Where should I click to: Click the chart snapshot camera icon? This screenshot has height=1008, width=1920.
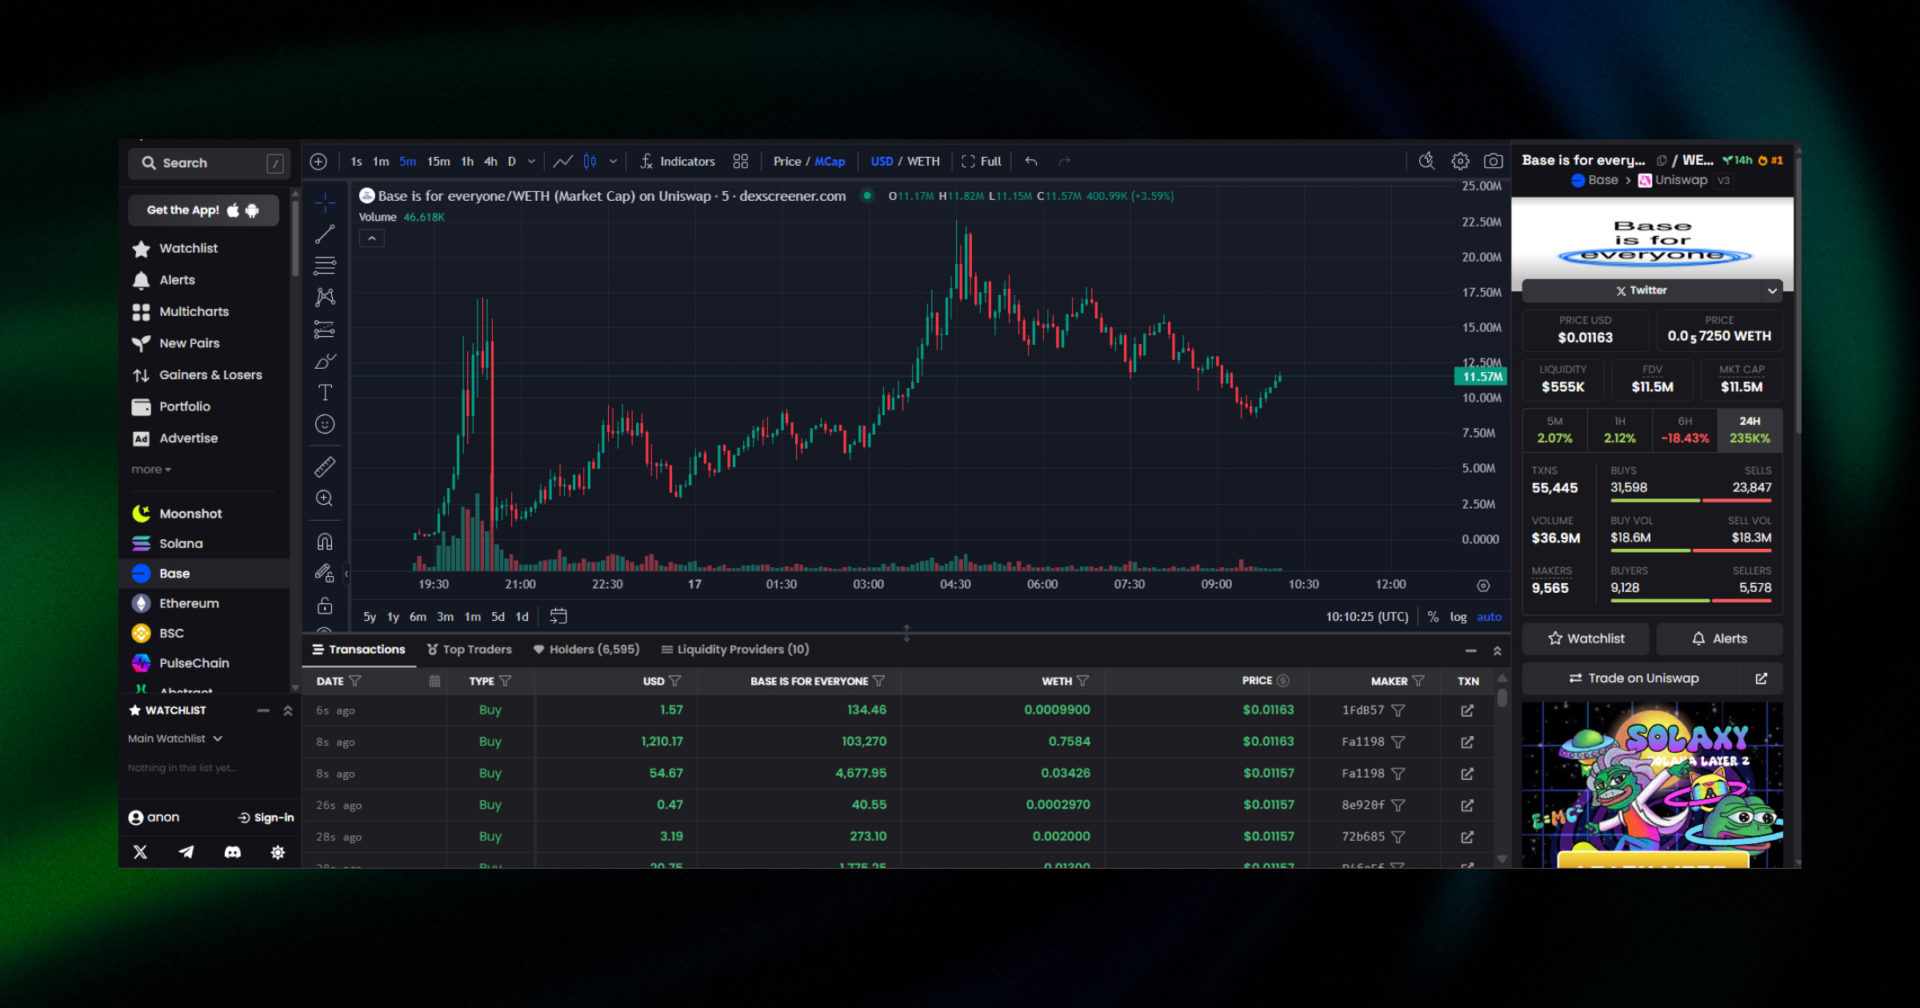pyautogui.click(x=1493, y=161)
